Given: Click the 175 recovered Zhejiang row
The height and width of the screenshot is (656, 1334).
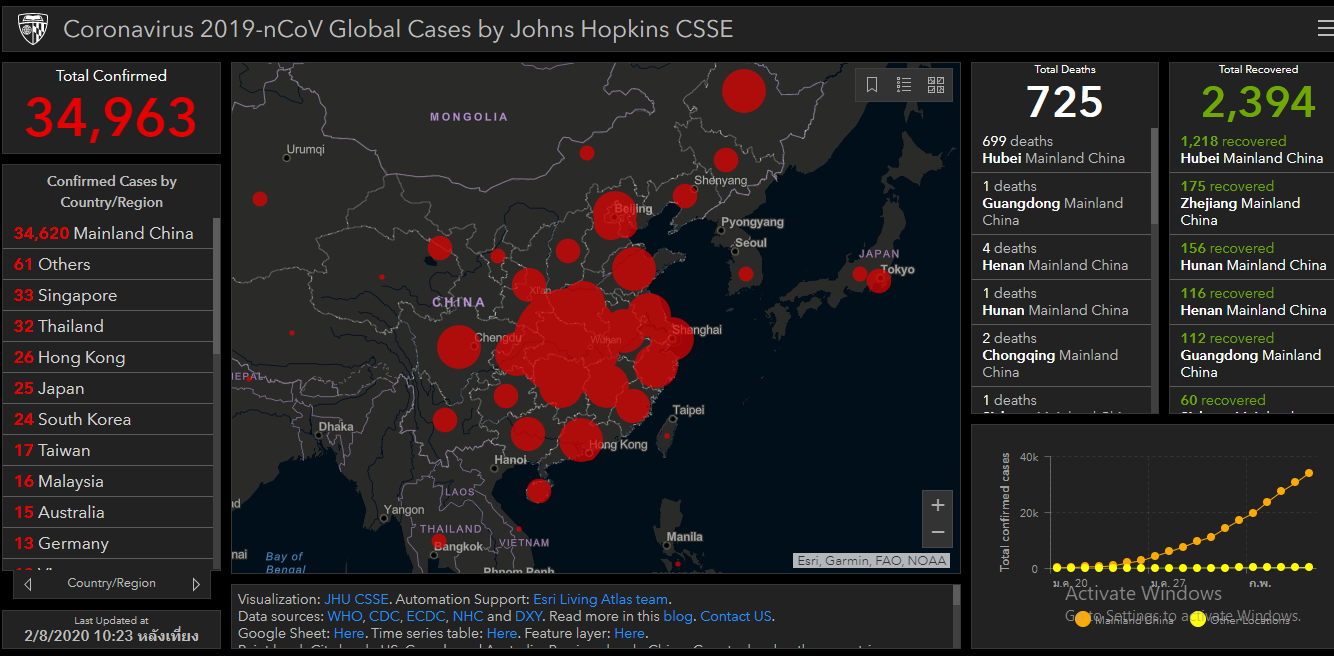Looking at the screenshot, I should [1252, 204].
